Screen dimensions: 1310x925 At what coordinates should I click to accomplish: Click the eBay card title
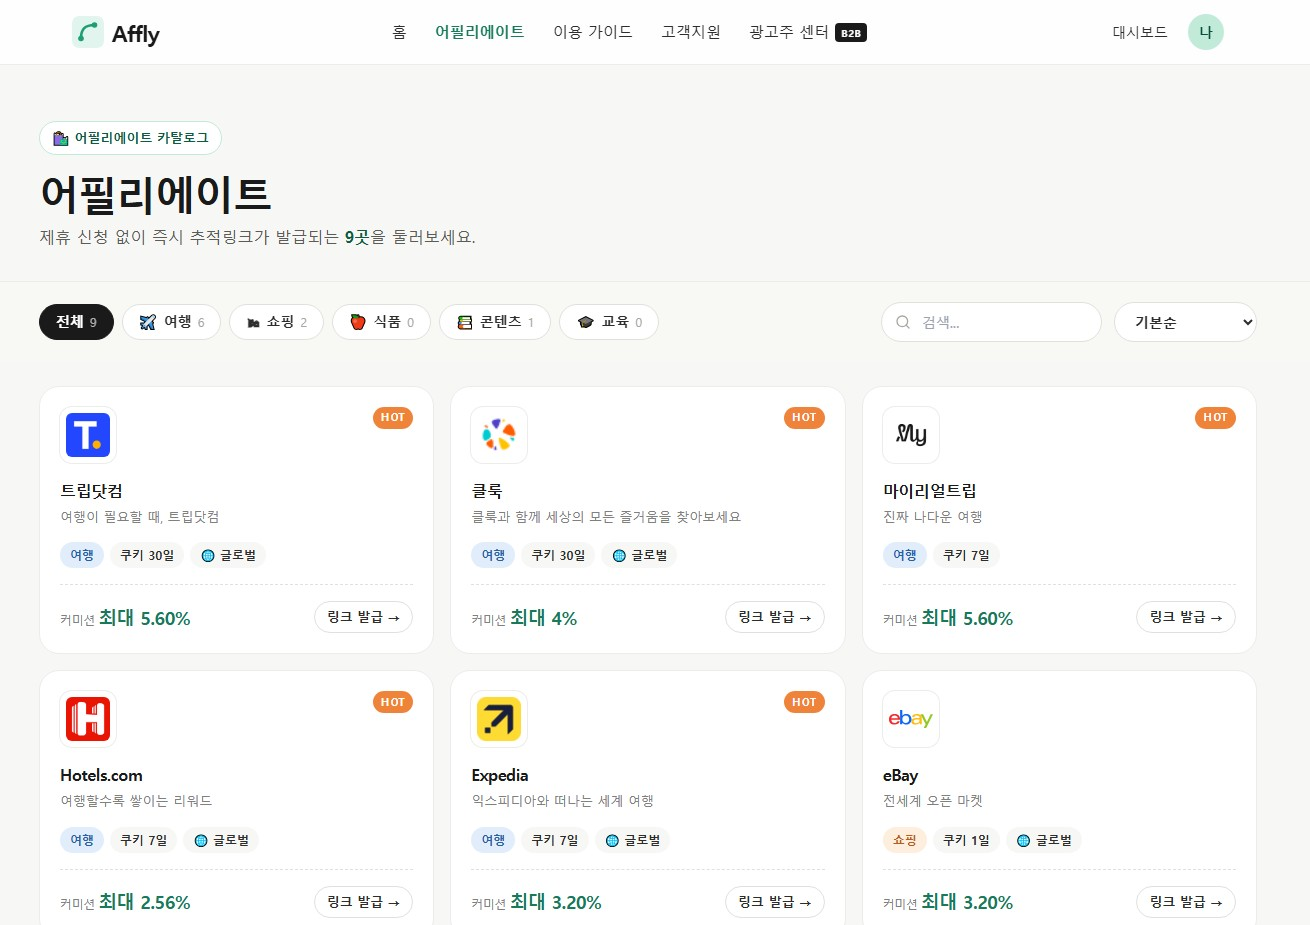click(x=900, y=775)
